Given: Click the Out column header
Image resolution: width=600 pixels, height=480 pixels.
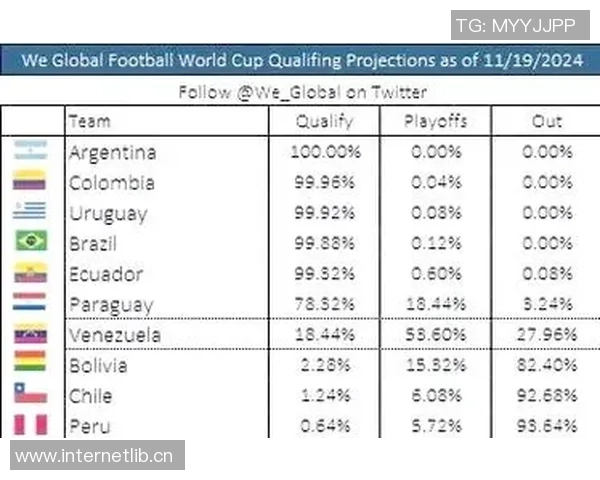Looking at the screenshot, I should coord(547,122).
